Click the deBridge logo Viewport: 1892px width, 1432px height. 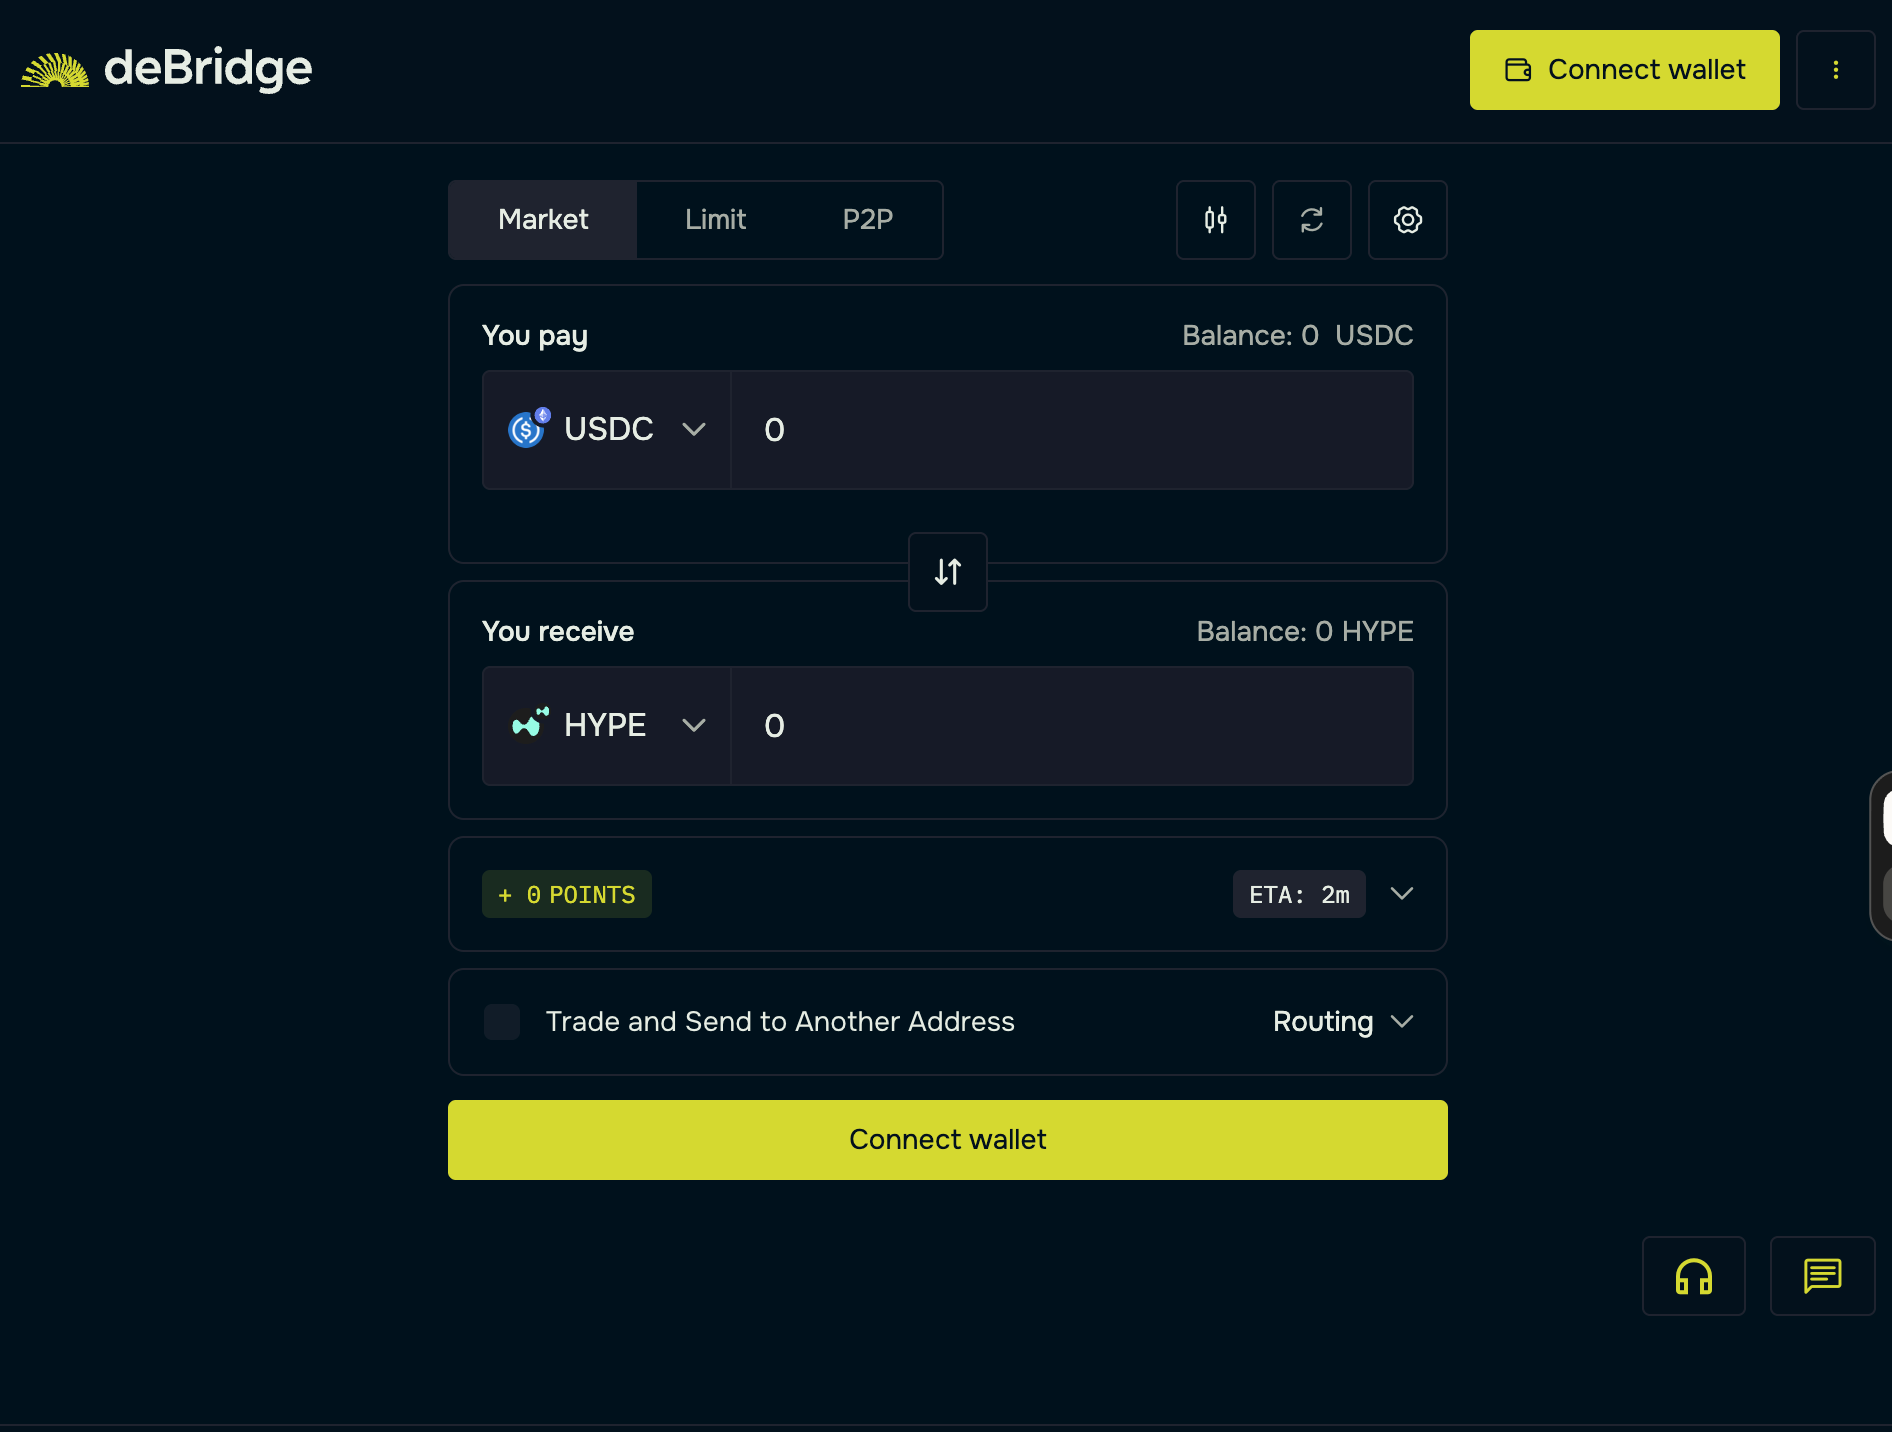point(167,69)
